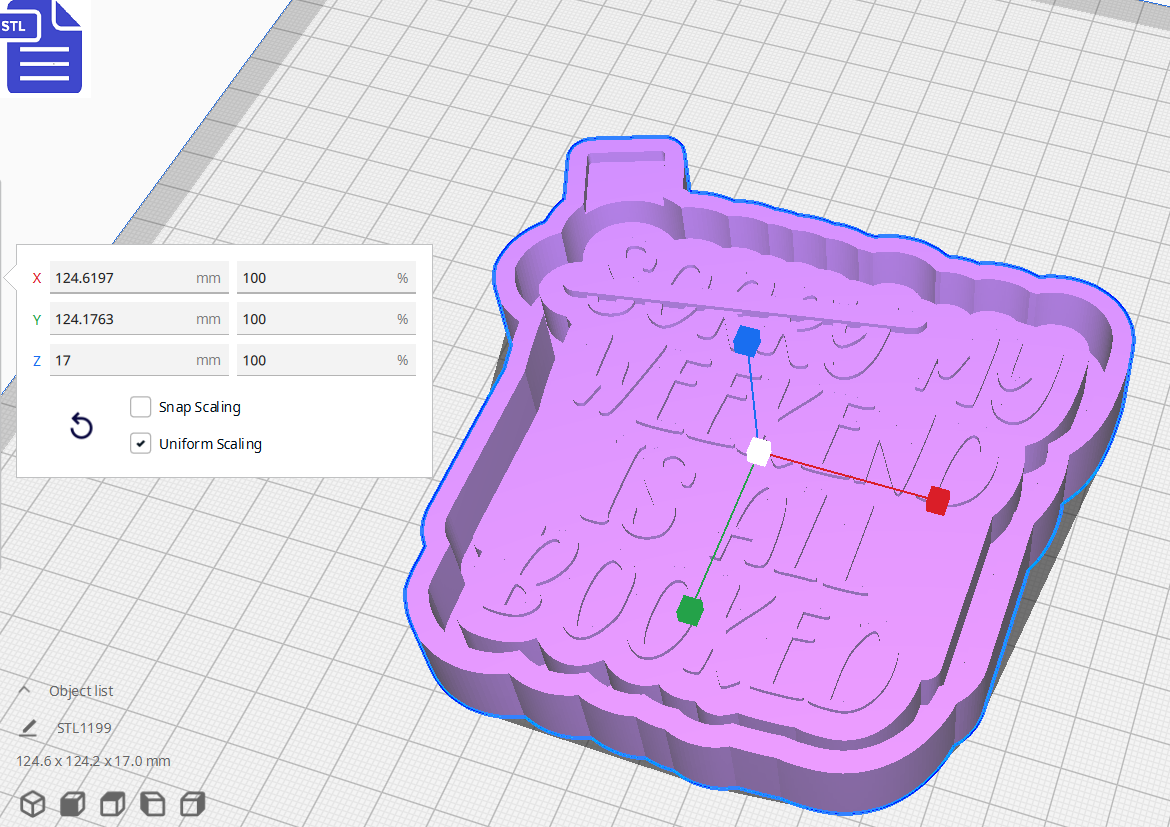Click the Y dimension input showing 124.1763 mm
Viewport: 1170px width, 827px height.
pyautogui.click(x=139, y=318)
